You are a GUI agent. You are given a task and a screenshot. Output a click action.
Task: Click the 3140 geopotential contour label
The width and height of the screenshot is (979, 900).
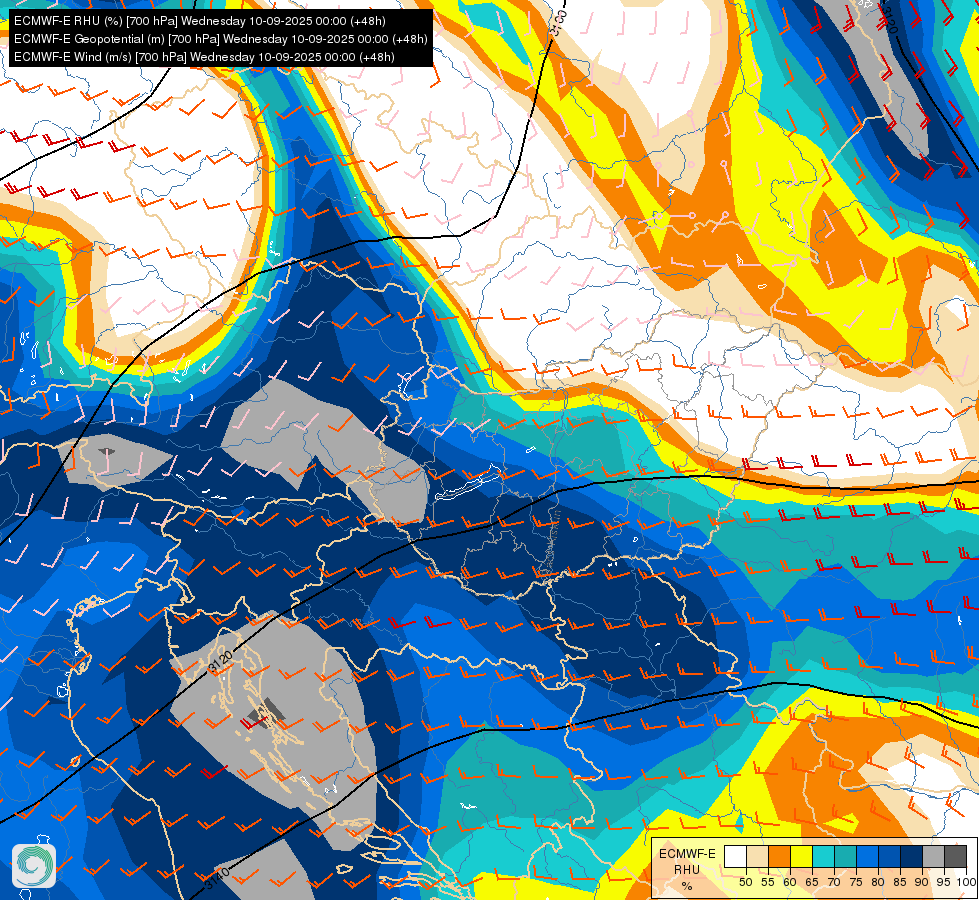(x=218, y=878)
